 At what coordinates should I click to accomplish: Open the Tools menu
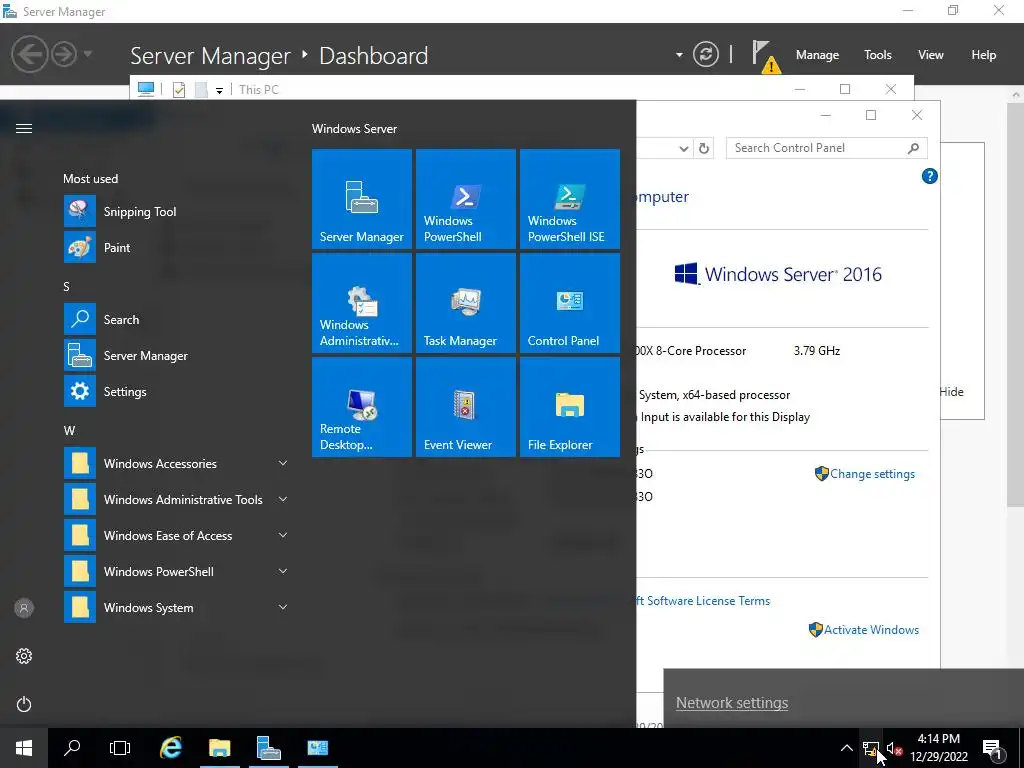(877, 55)
